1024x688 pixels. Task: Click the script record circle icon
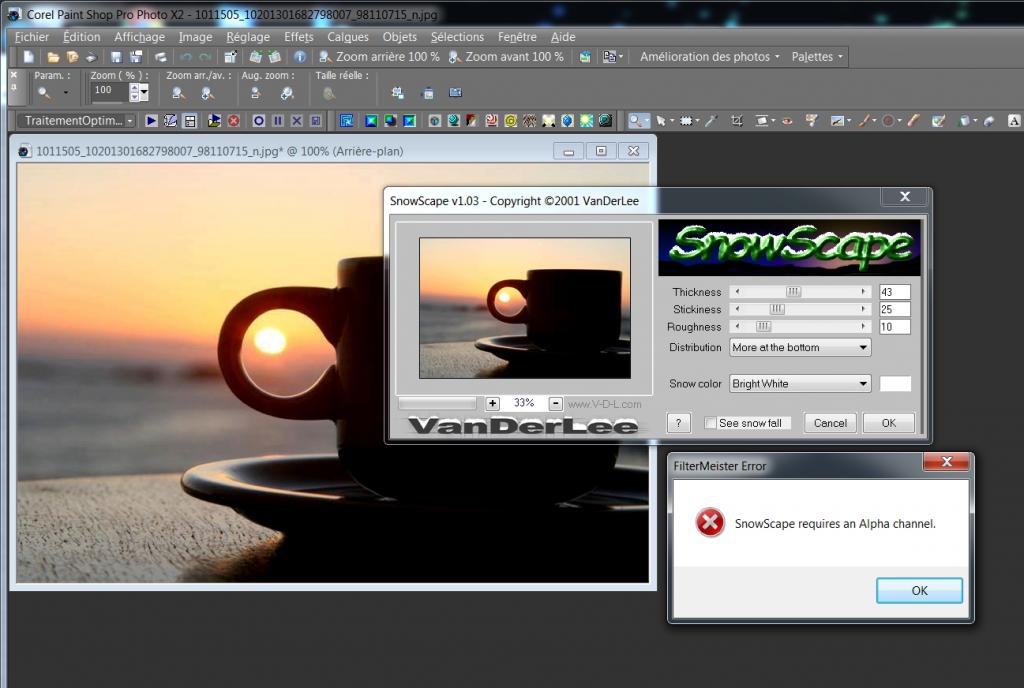pos(259,121)
